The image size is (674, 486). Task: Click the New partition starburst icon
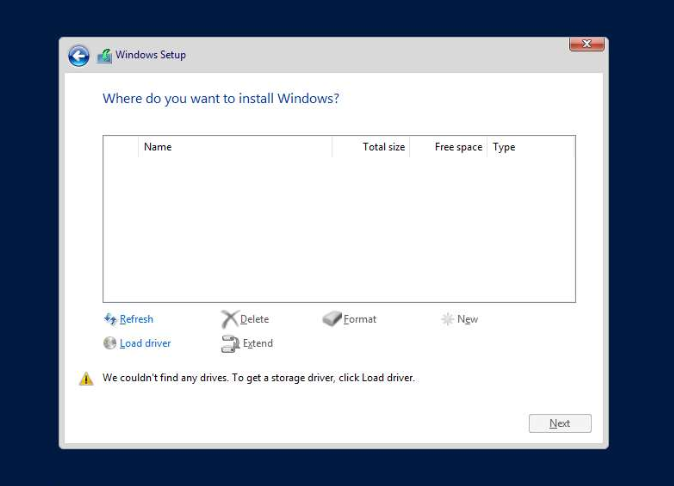(x=447, y=319)
